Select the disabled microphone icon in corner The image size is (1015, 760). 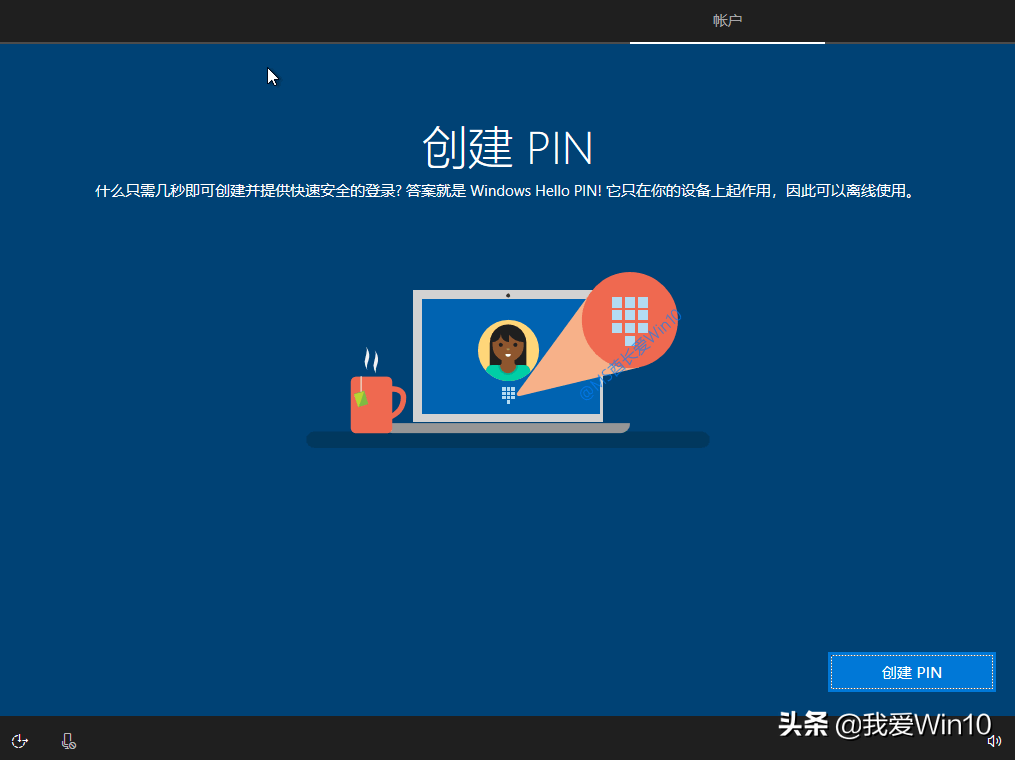pyautogui.click(x=67, y=740)
